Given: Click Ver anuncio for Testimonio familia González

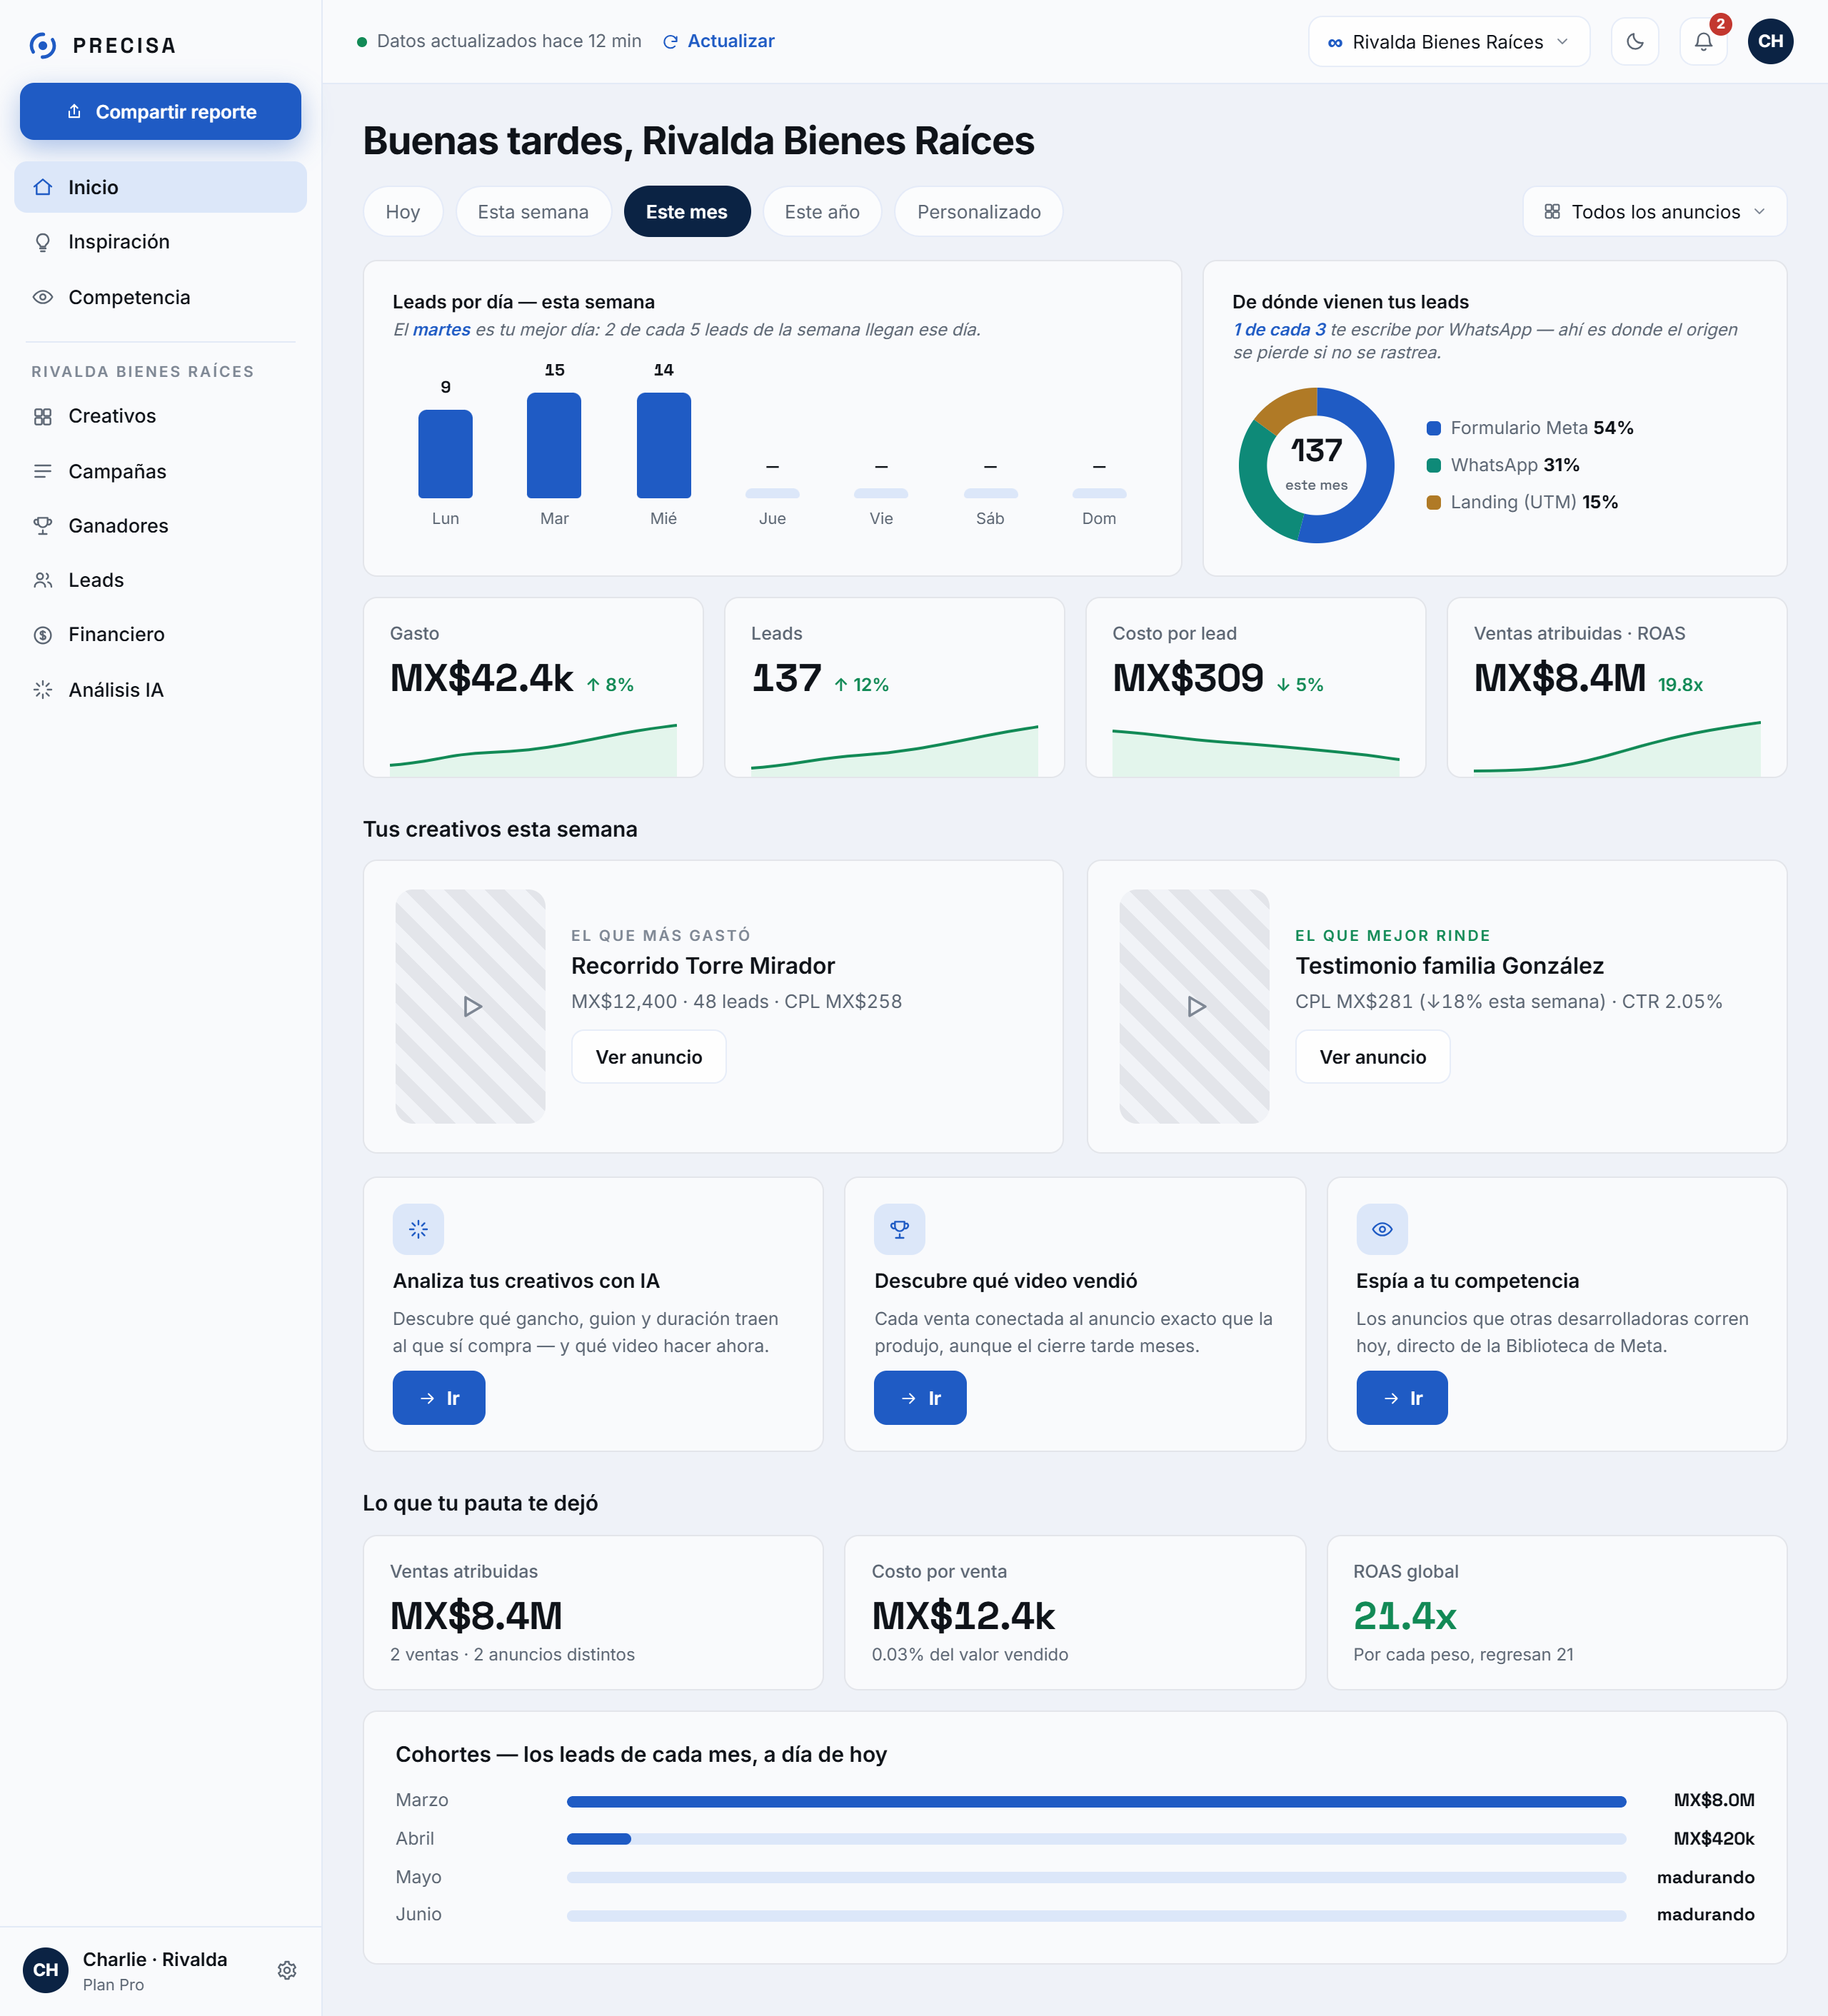Looking at the screenshot, I should point(1373,1057).
